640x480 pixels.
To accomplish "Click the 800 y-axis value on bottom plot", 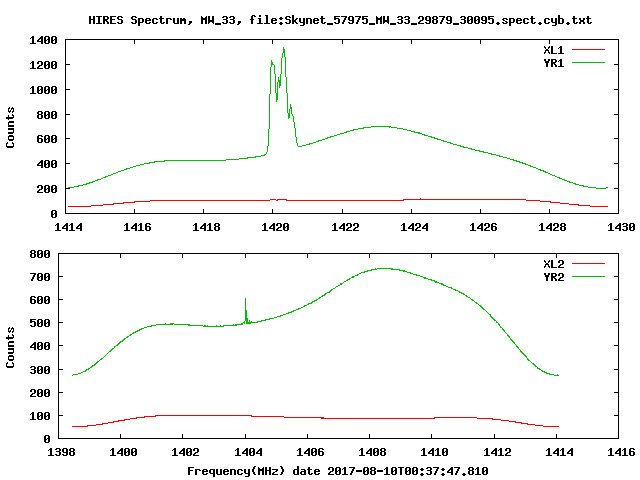I will [x=40, y=254].
